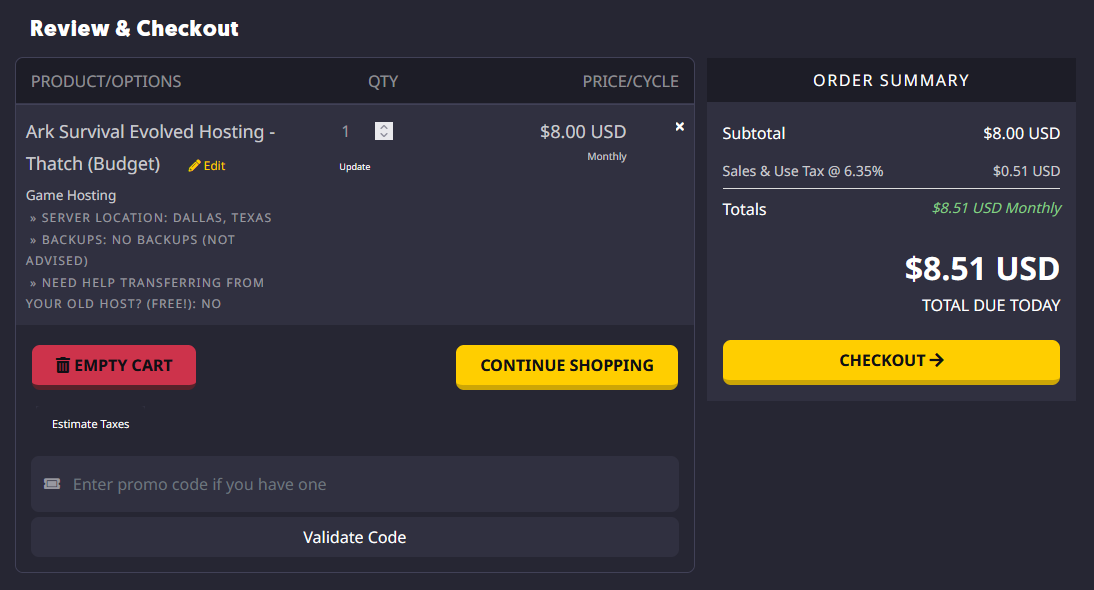Click the Ark Survival Evolved Hosting product name

[150, 132]
